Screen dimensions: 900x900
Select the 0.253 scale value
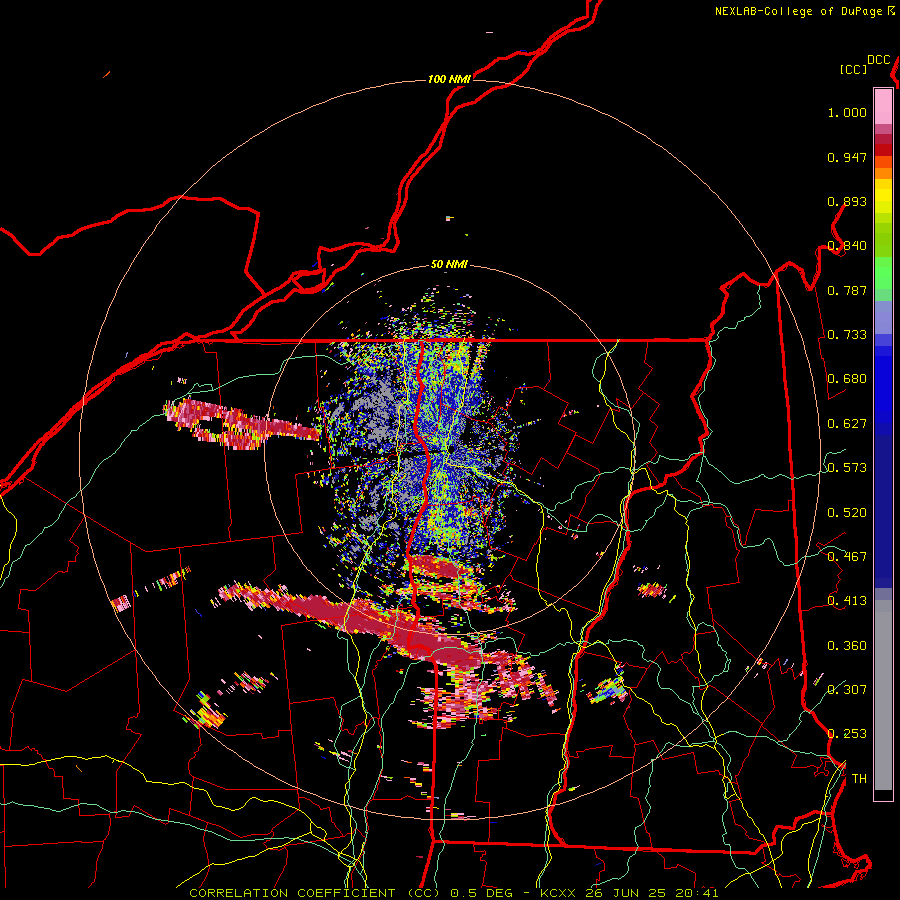[847, 734]
